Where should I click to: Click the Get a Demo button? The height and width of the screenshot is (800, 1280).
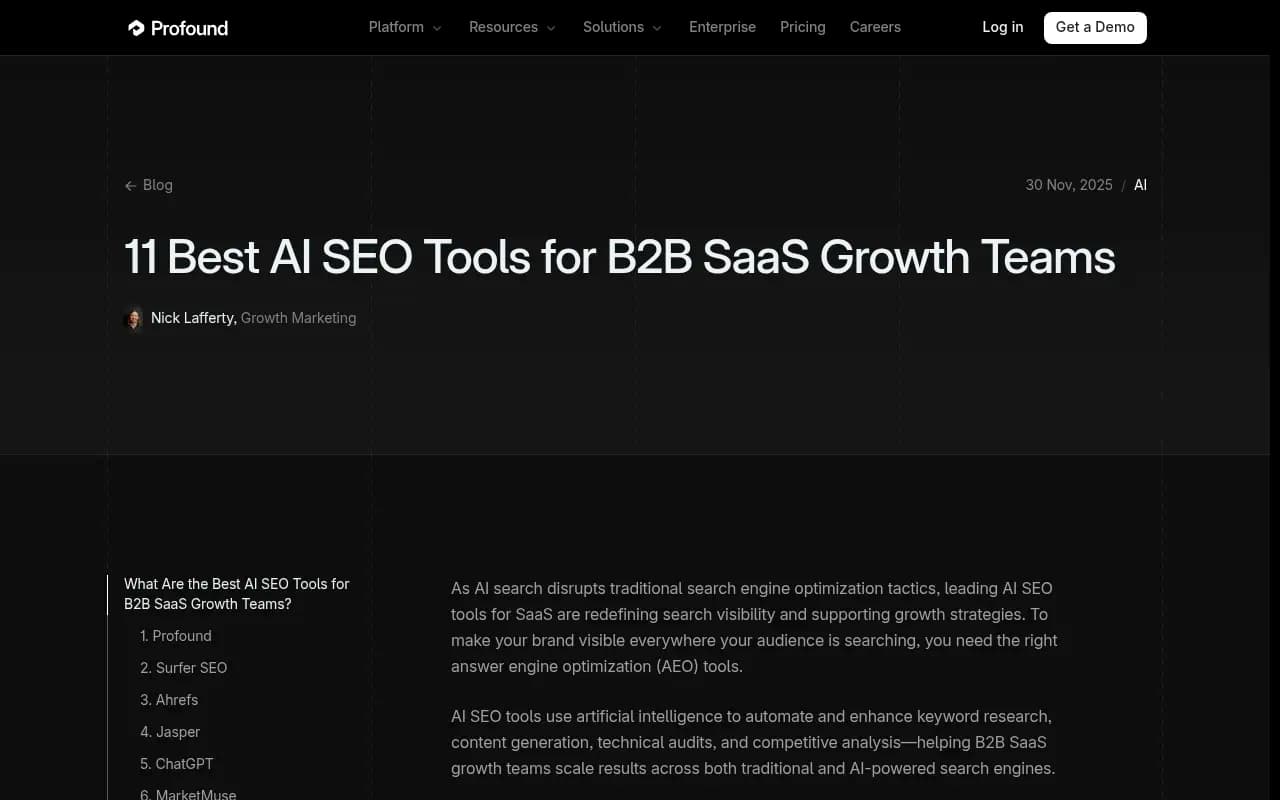coord(1095,27)
